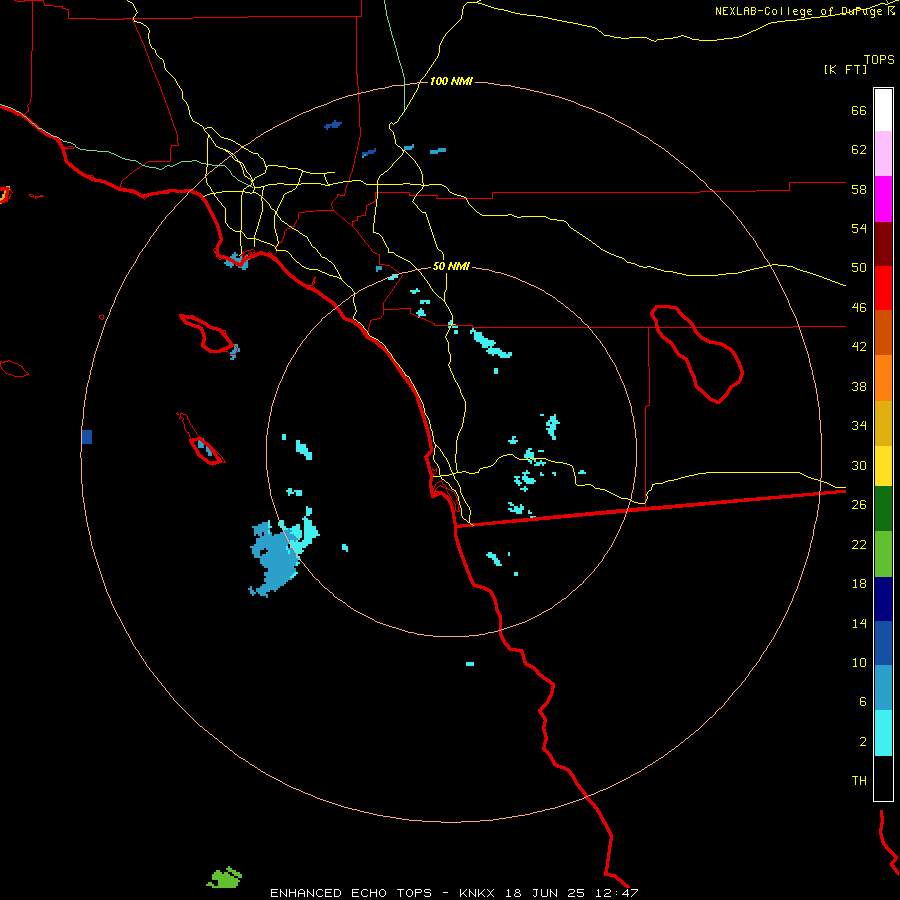This screenshot has height=900, width=900.
Task: Click the 18 JUN 25 12:47 timestamp
Action: point(571,893)
